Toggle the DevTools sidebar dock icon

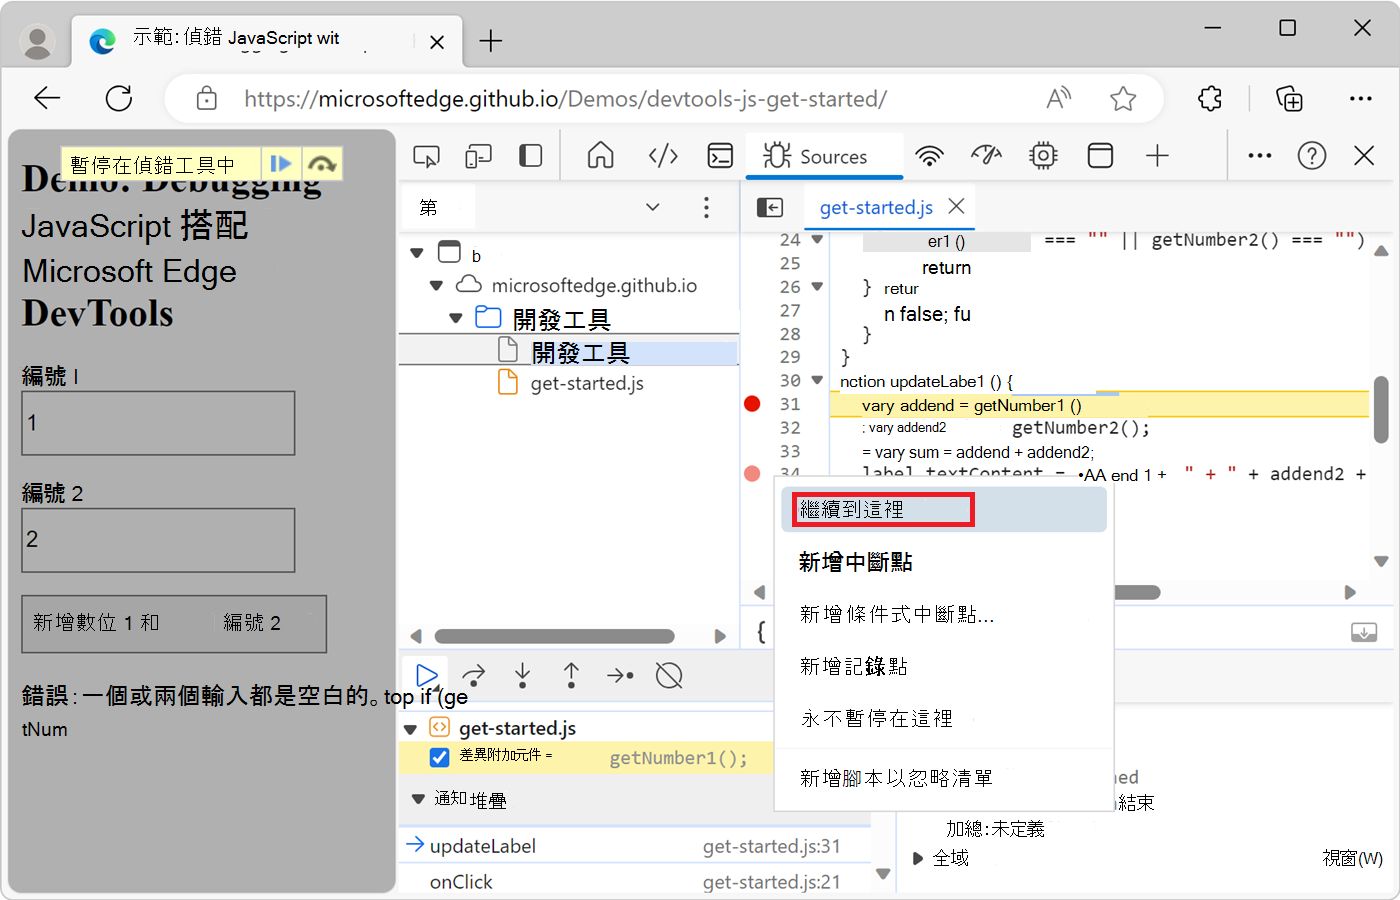coord(531,156)
